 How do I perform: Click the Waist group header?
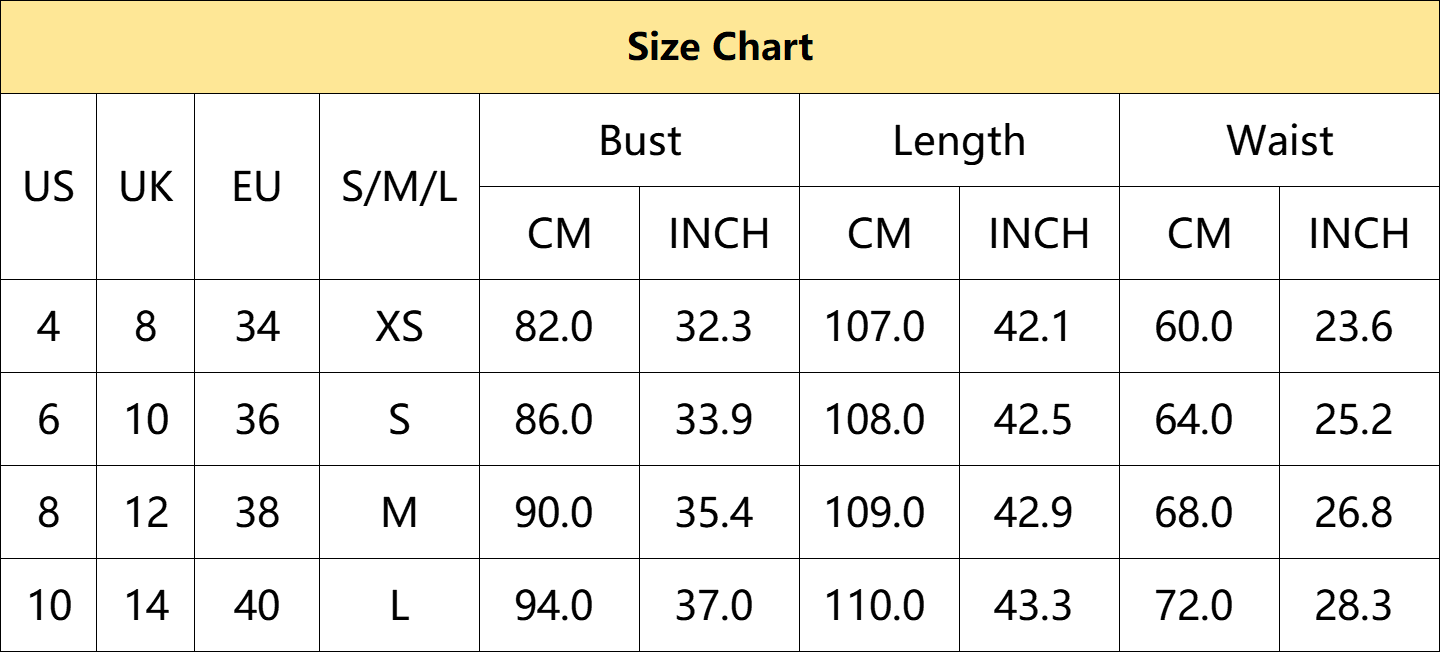(x=1280, y=141)
